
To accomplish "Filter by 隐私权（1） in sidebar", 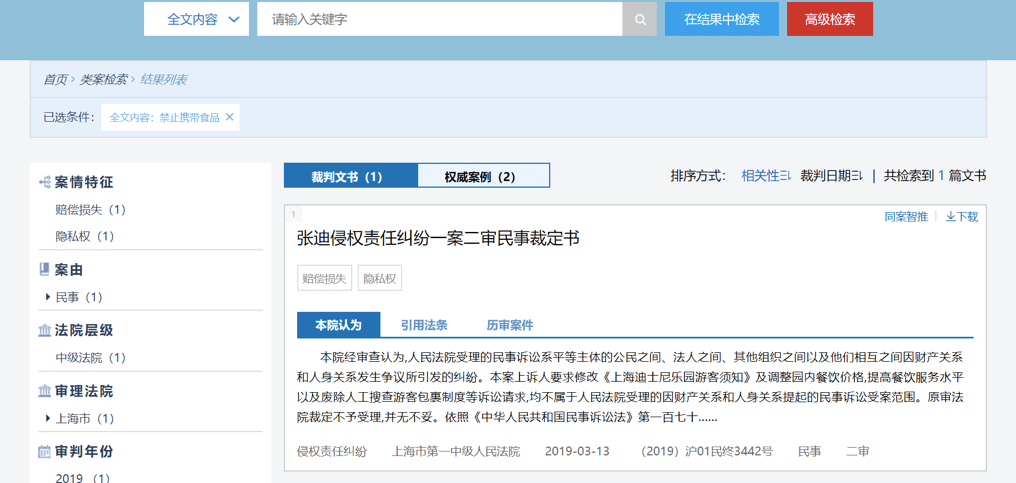I will tap(85, 237).
